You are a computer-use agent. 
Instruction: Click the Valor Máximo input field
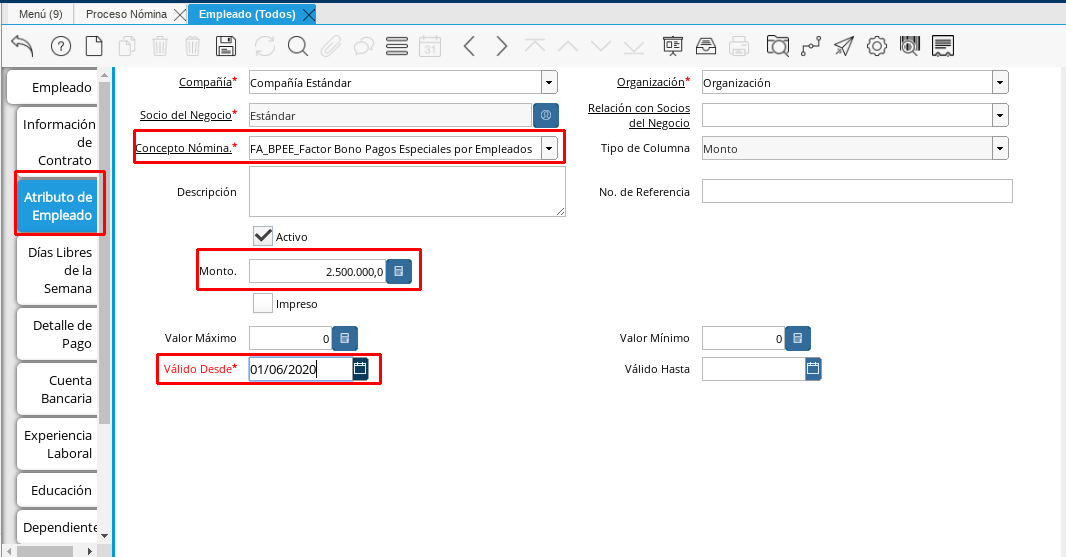[290, 338]
